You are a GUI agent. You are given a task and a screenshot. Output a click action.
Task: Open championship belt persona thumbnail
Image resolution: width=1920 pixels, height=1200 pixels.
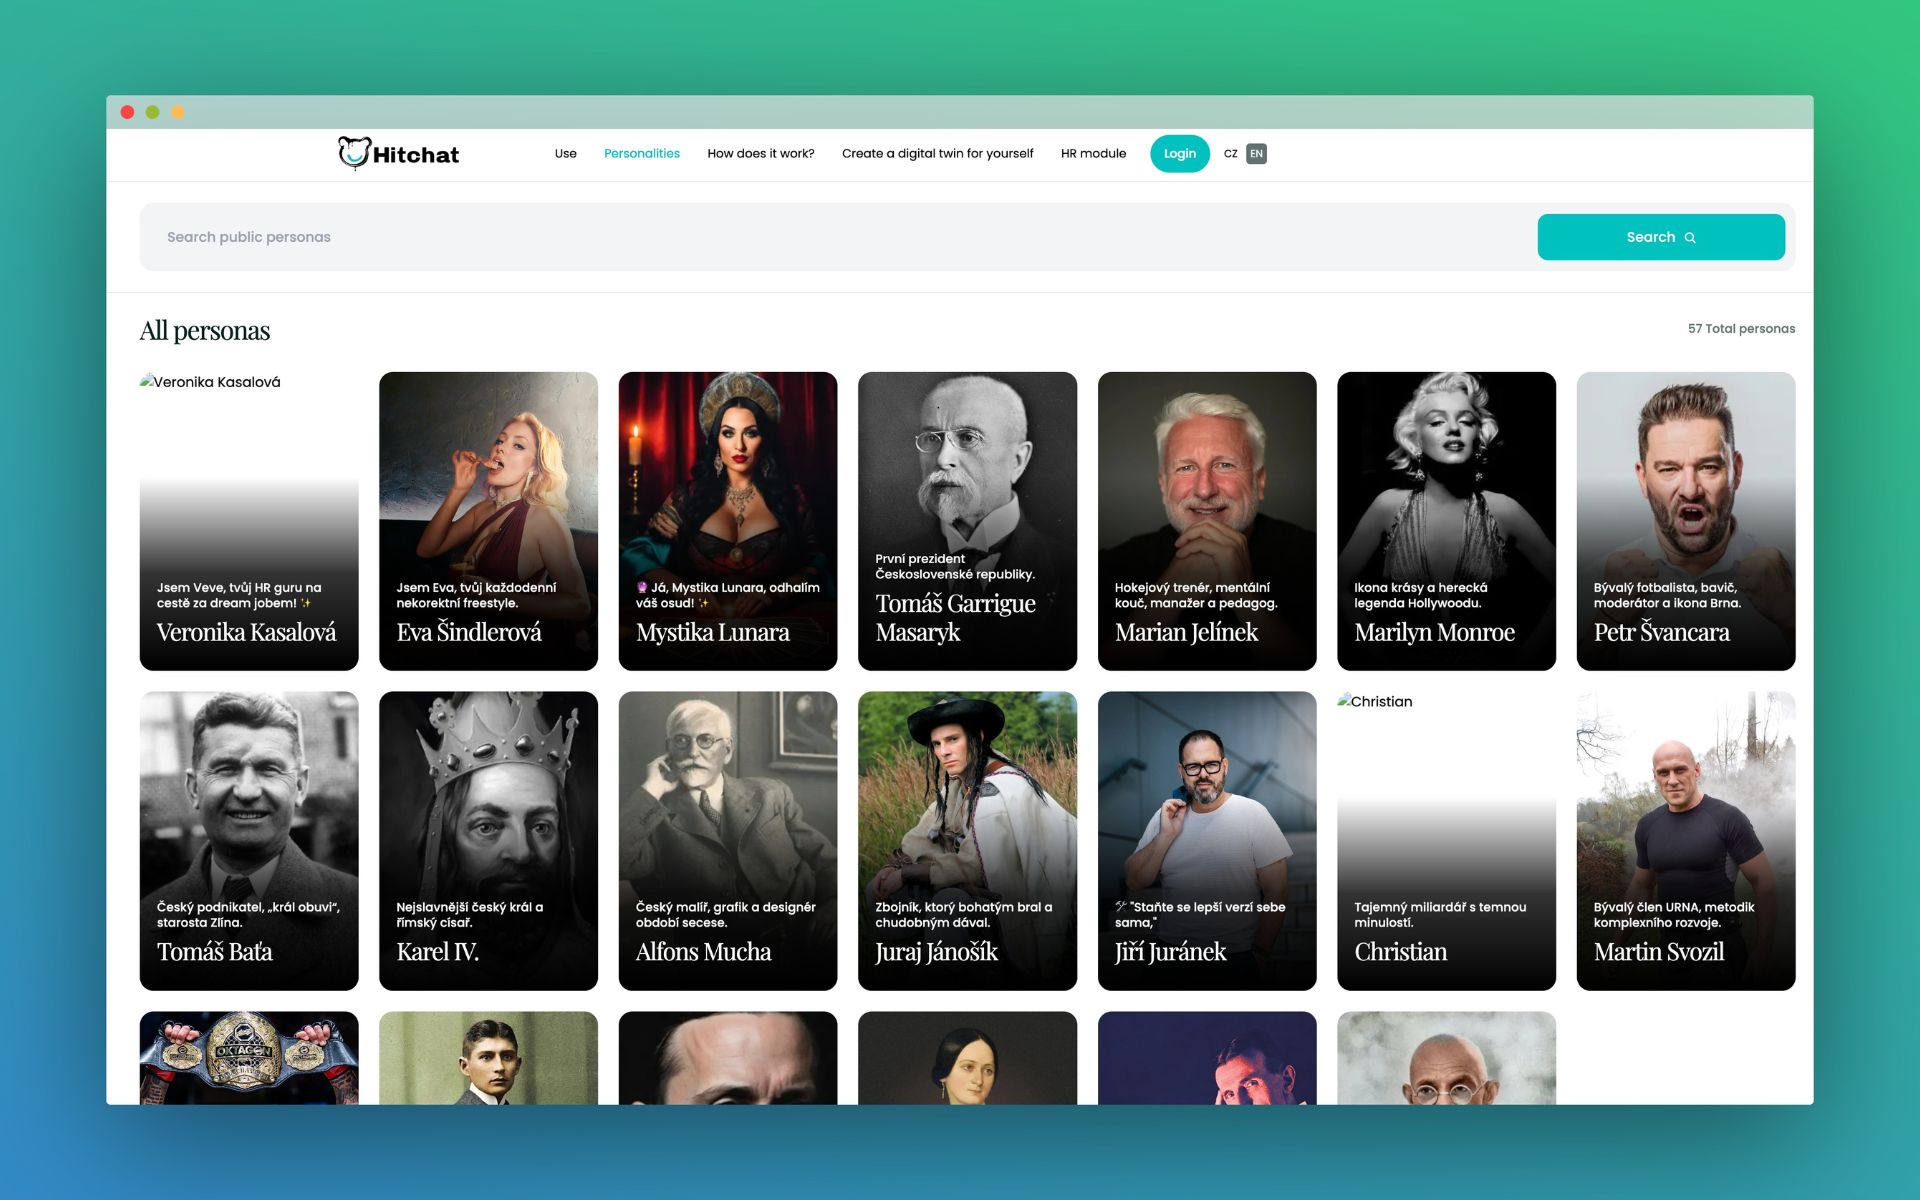[248, 1057]
